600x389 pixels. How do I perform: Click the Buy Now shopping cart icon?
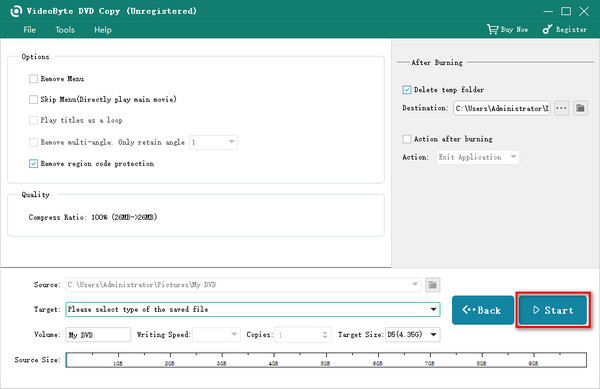point(492,29)
